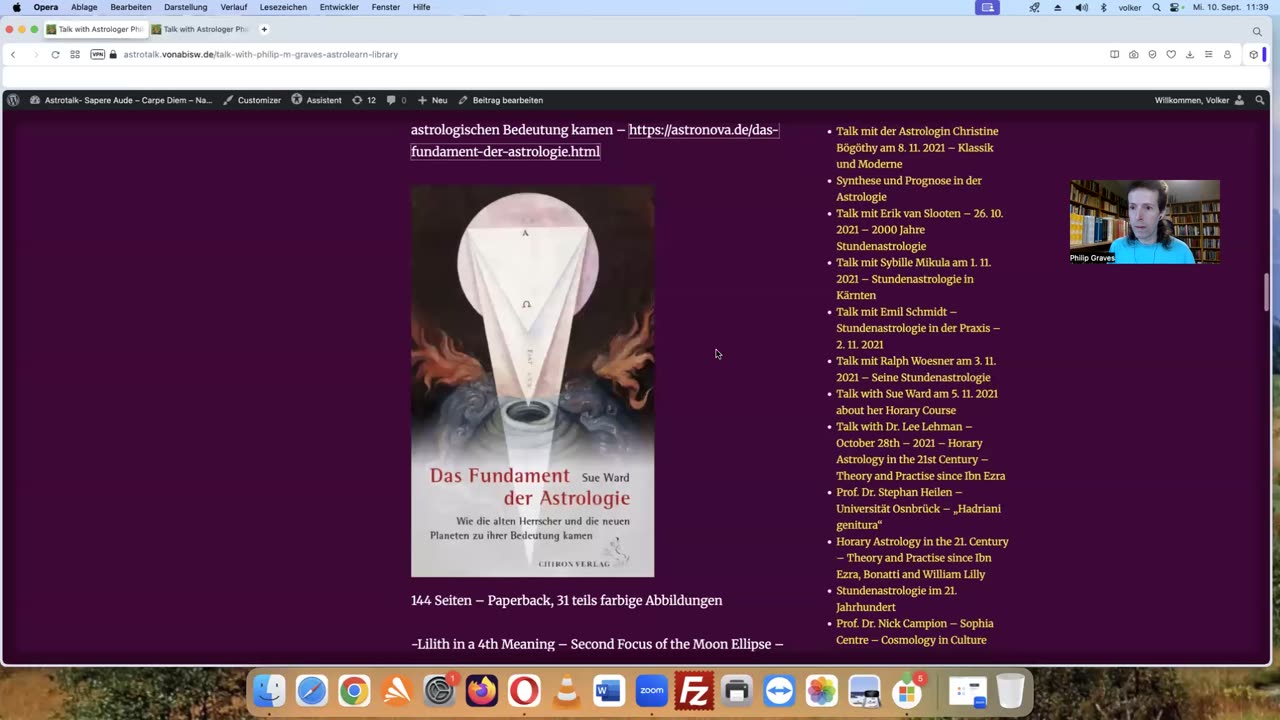Screen dimensions: 1280x720
Task: Open the Apple menu
Action: (x=16, y=7)
